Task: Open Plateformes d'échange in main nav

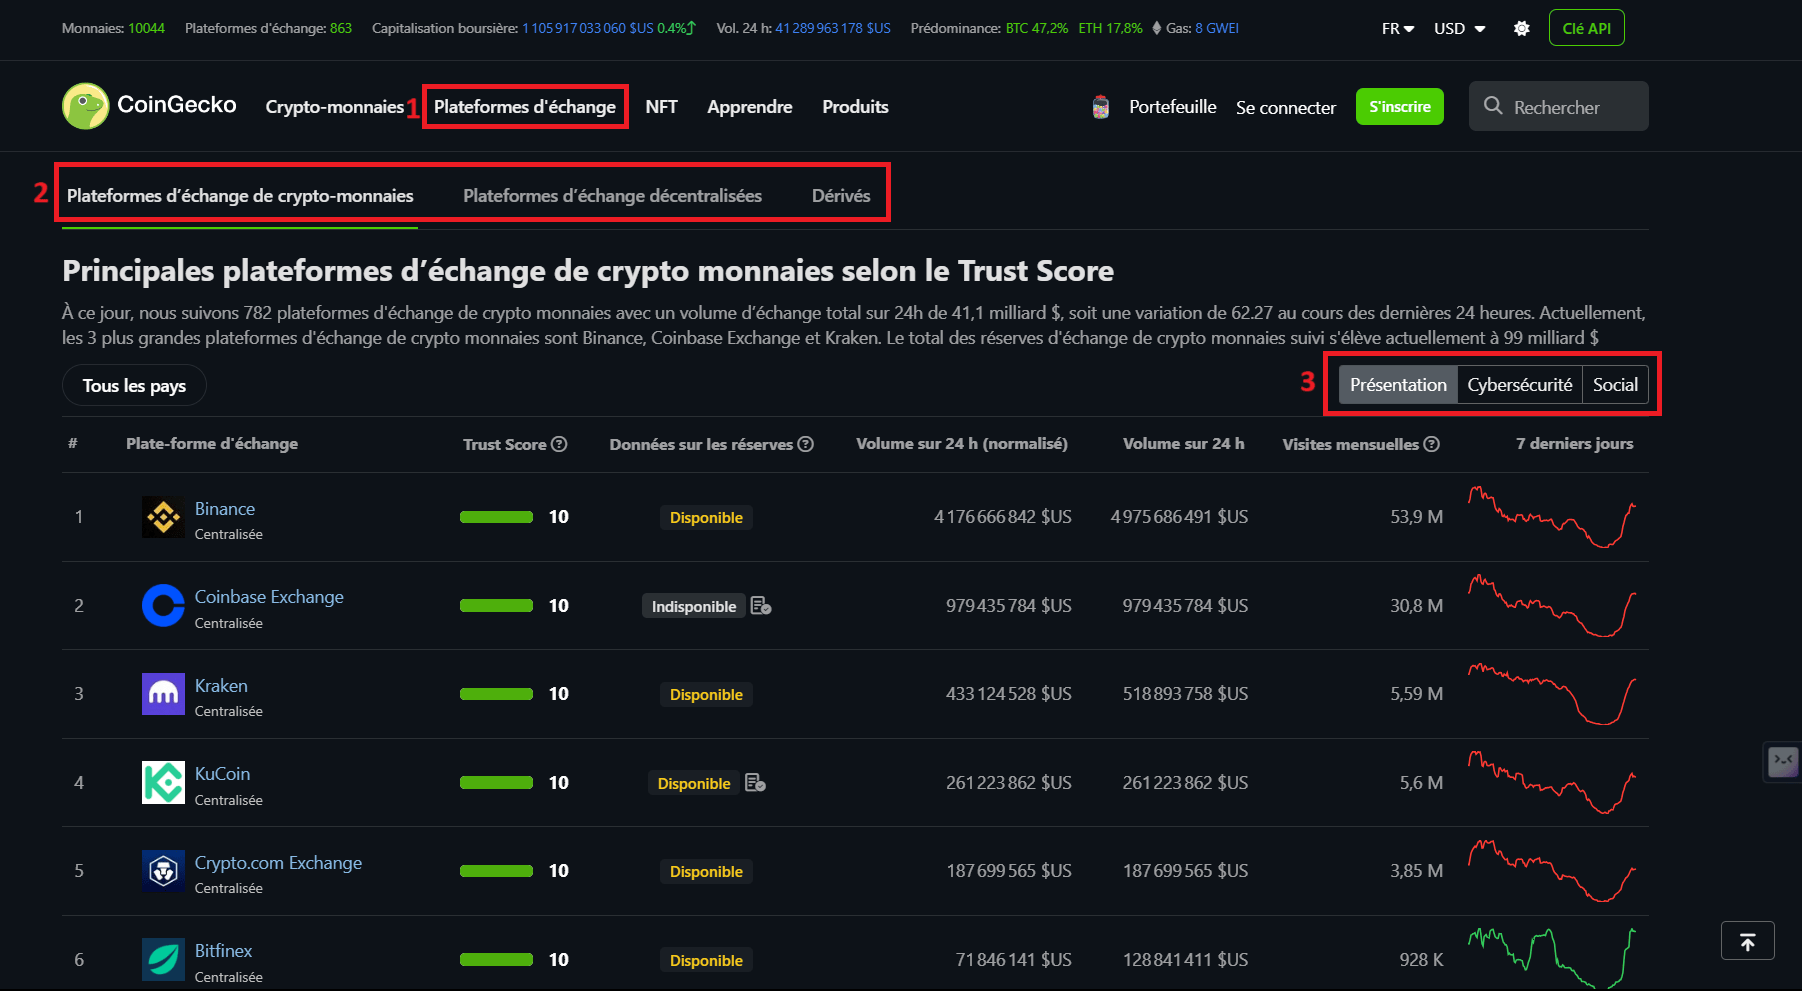Action: [525, 107]
